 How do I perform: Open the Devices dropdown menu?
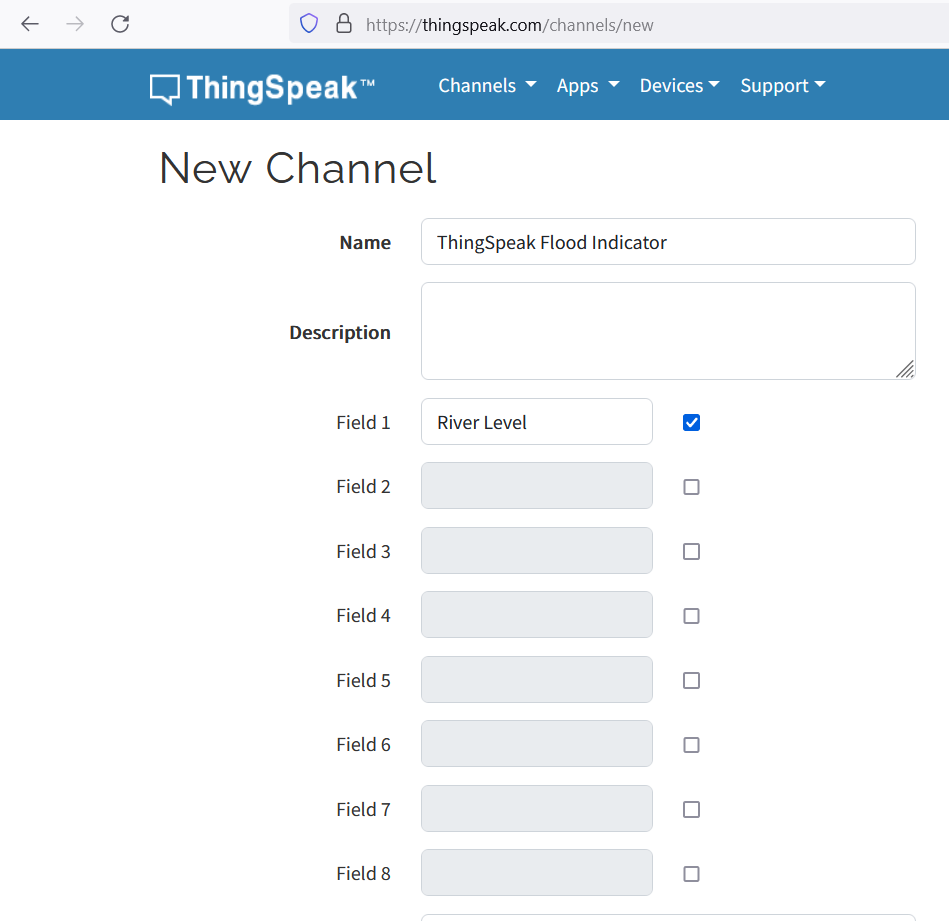(680, 86)
